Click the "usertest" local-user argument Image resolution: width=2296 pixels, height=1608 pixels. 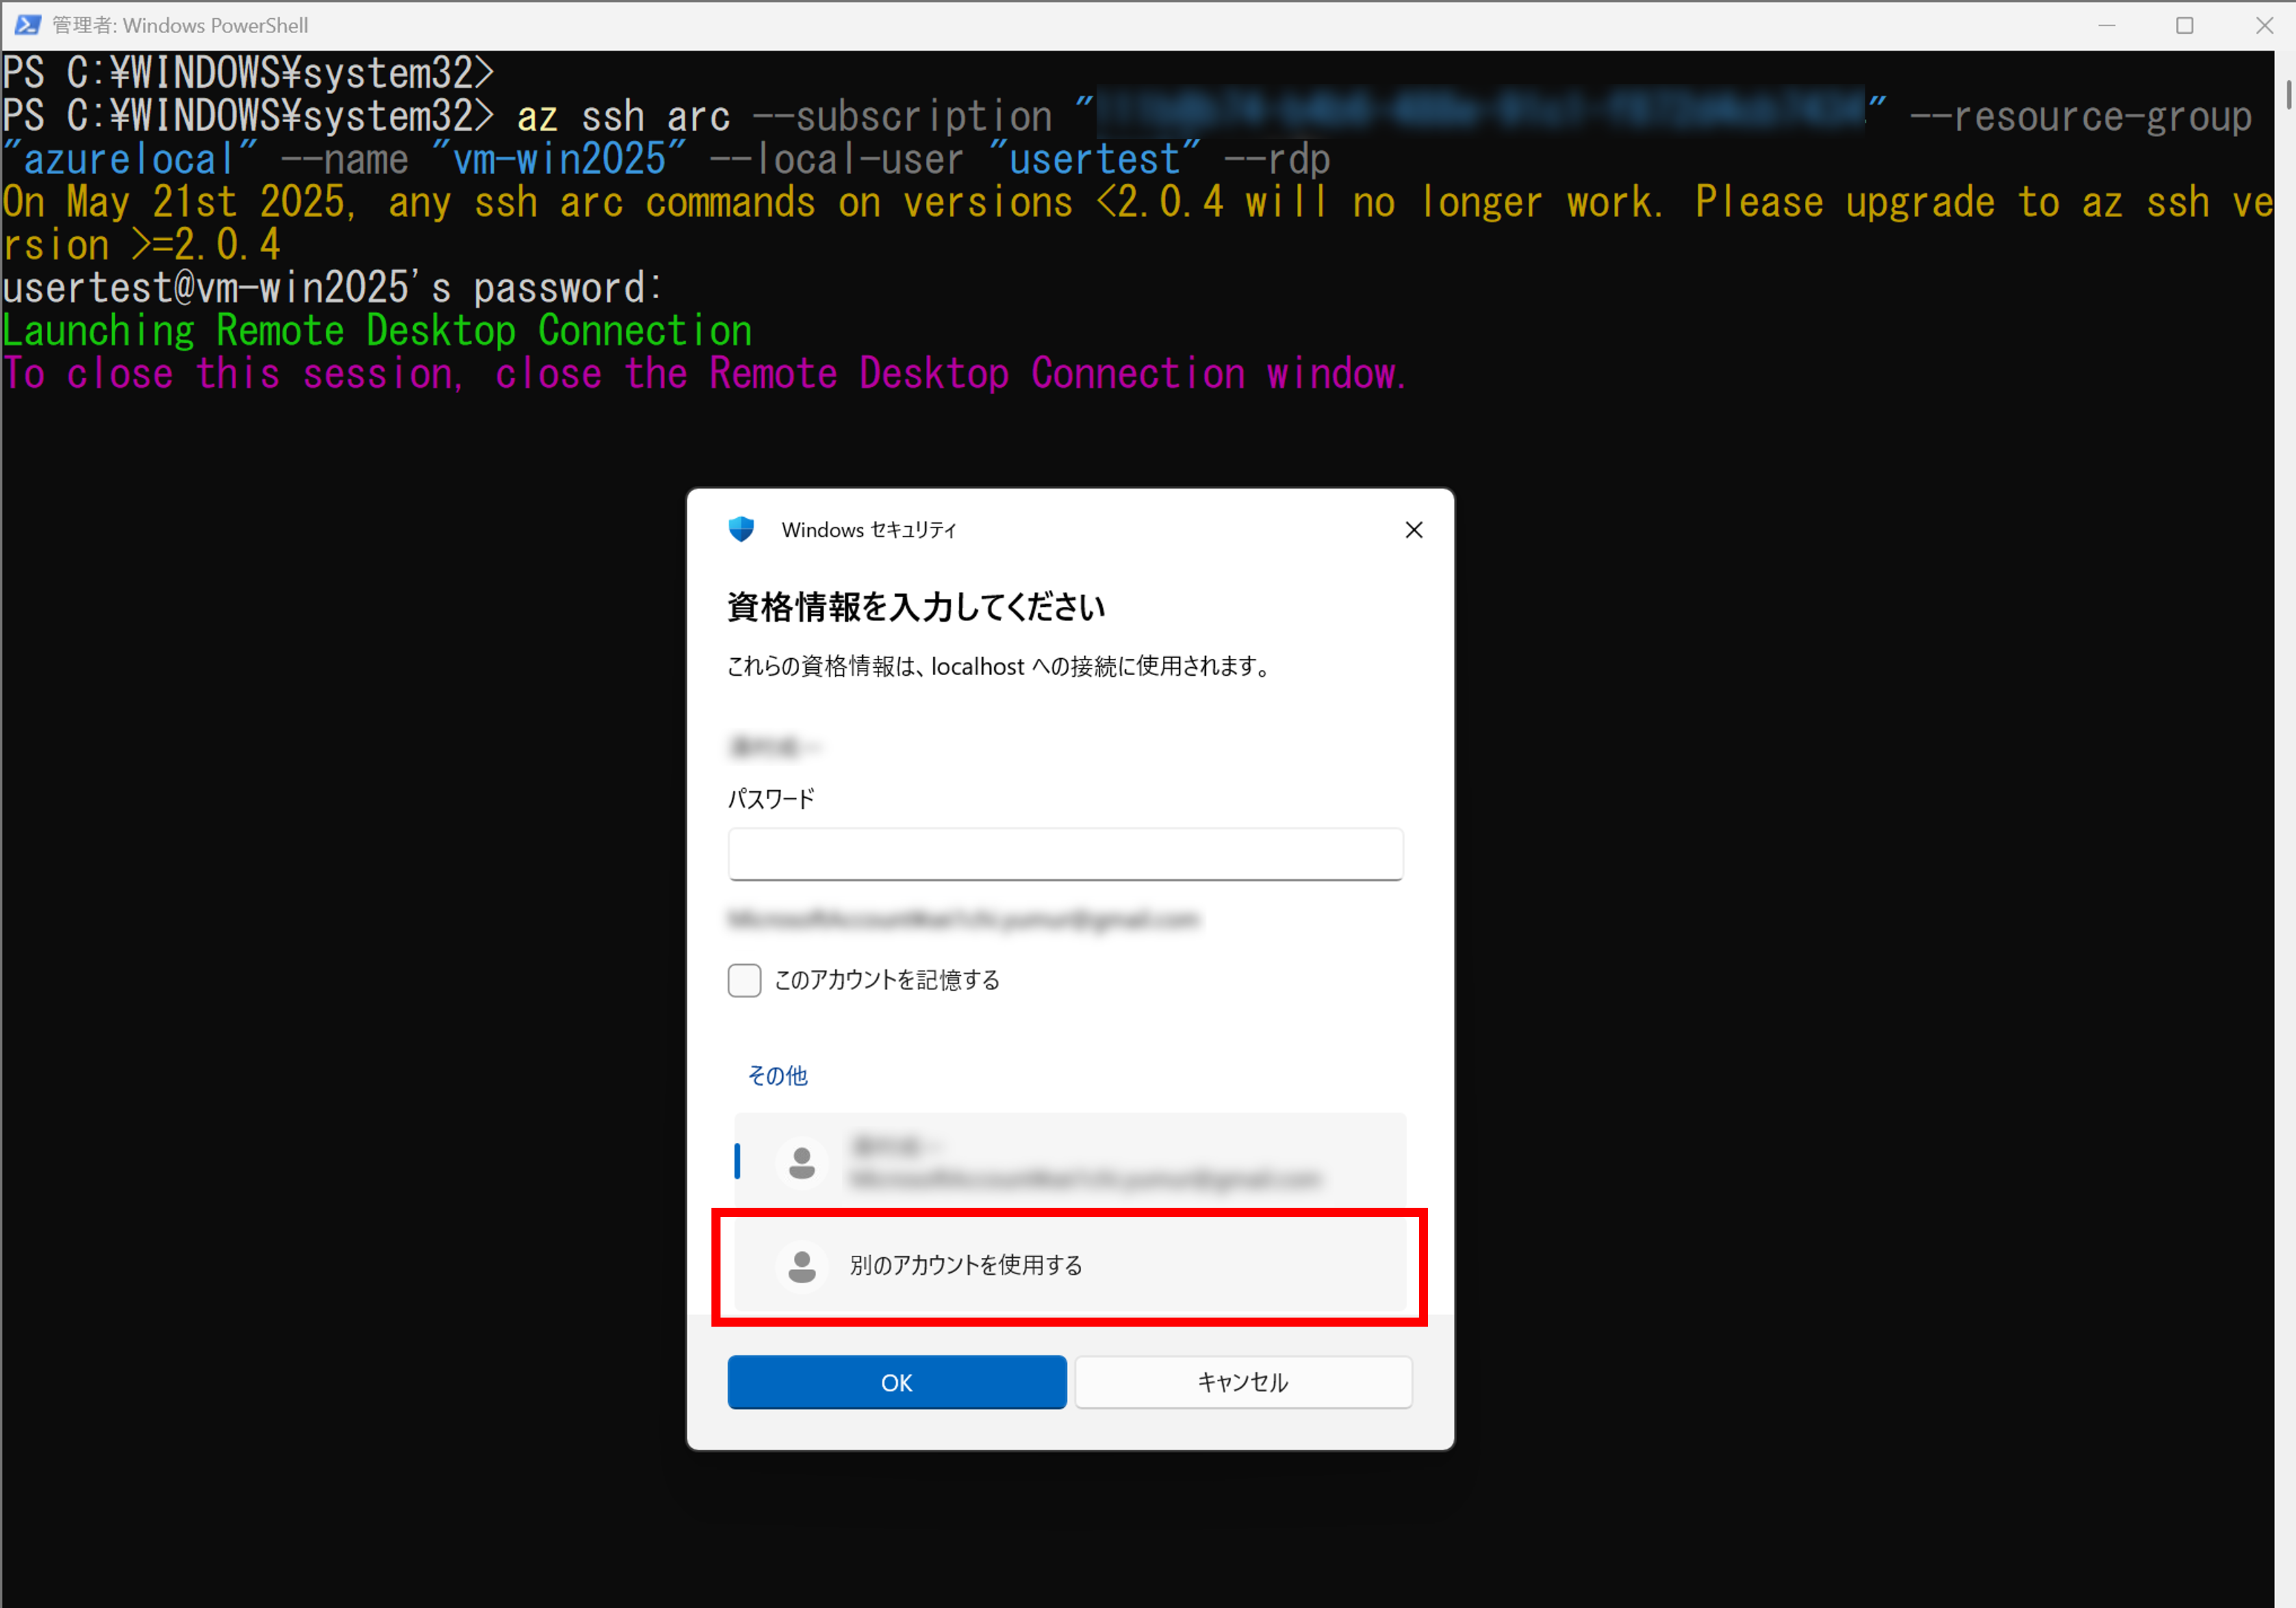coord(1094,159)
